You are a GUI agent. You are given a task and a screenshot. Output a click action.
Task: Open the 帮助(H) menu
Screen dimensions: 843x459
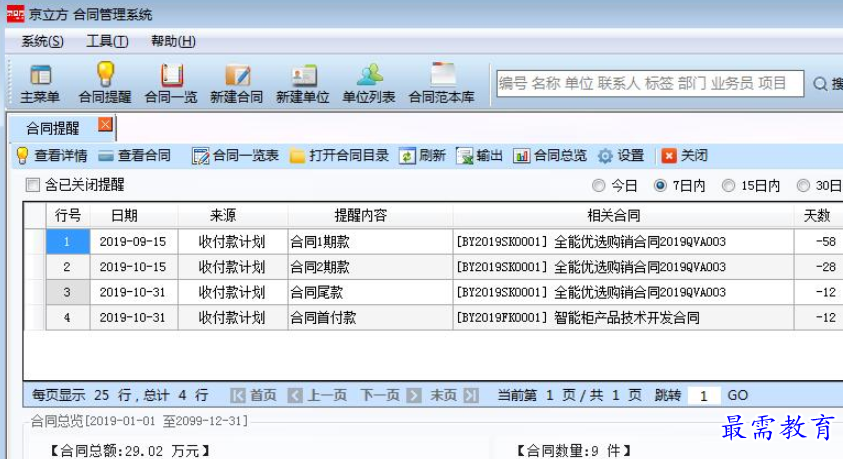tap(173, 41)
